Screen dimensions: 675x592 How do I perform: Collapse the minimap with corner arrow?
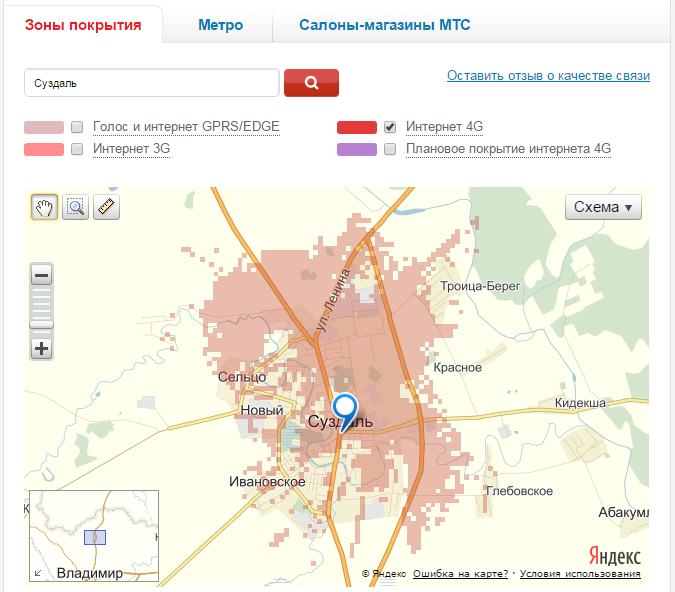[38, 573]
